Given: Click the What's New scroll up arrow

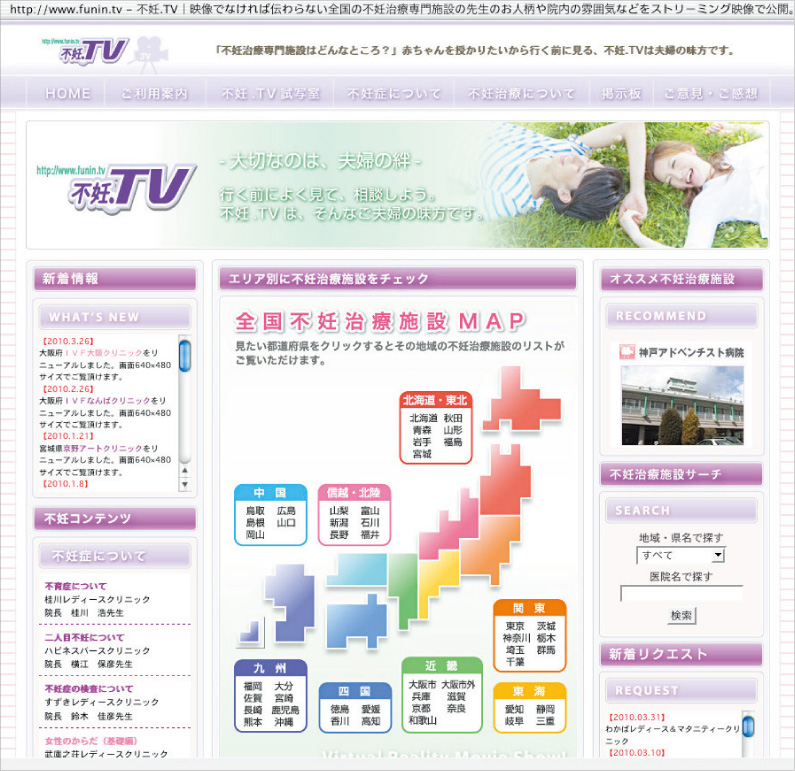Looking at the screenshot, I should [x=185, y=471].
